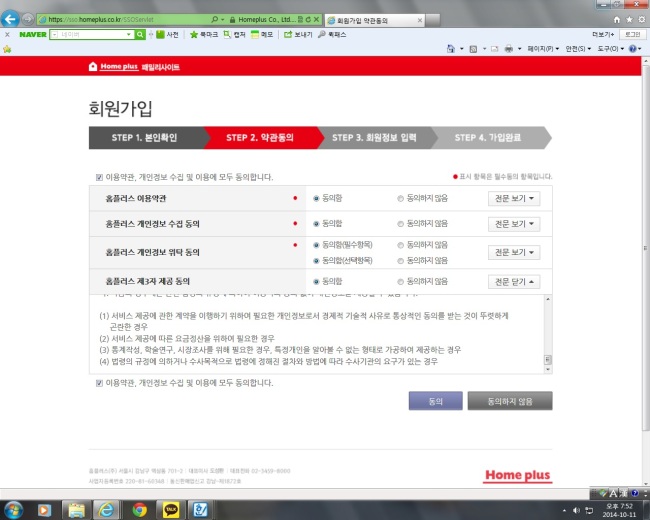
Task: Click the browser home icon at top right
Action: tap(617, 19)
